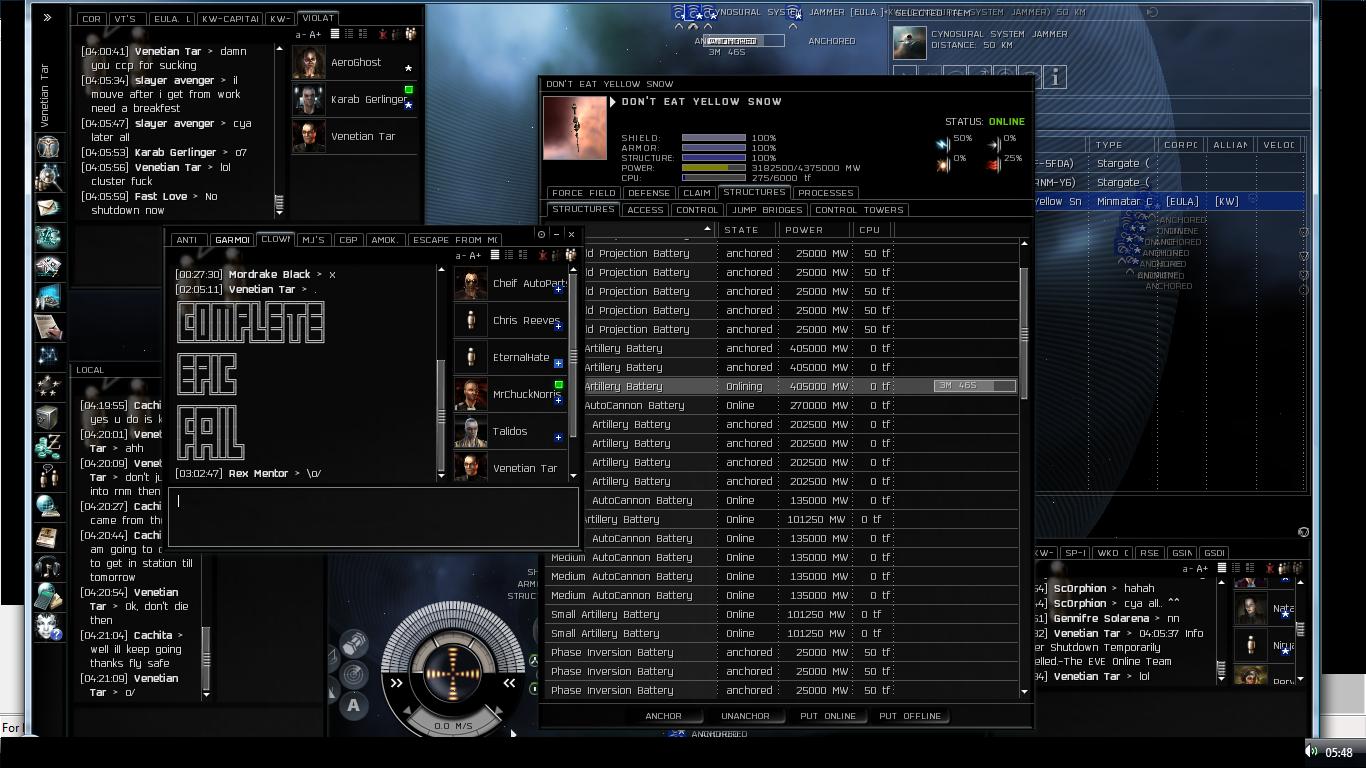Open the EVE Mail envelope icon
The height and width of the screenshot is (768, 1366).
[x=48, y=207]
